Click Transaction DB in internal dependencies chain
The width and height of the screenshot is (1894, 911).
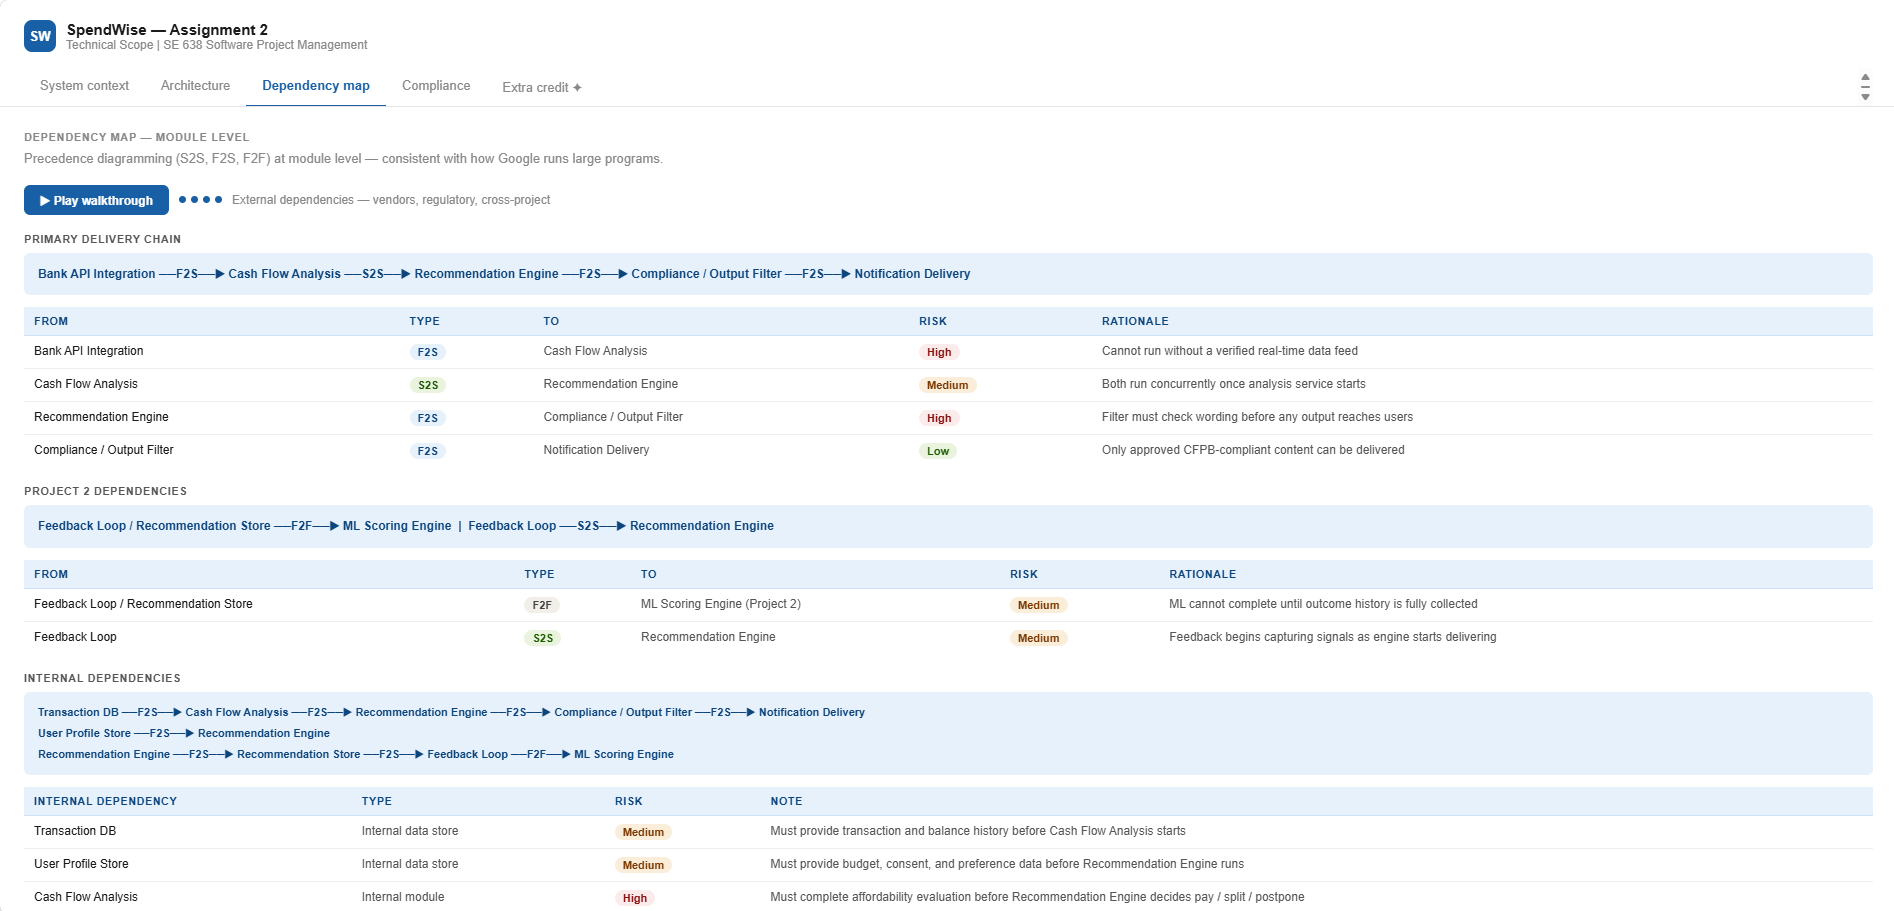click(x=78, y=713)
